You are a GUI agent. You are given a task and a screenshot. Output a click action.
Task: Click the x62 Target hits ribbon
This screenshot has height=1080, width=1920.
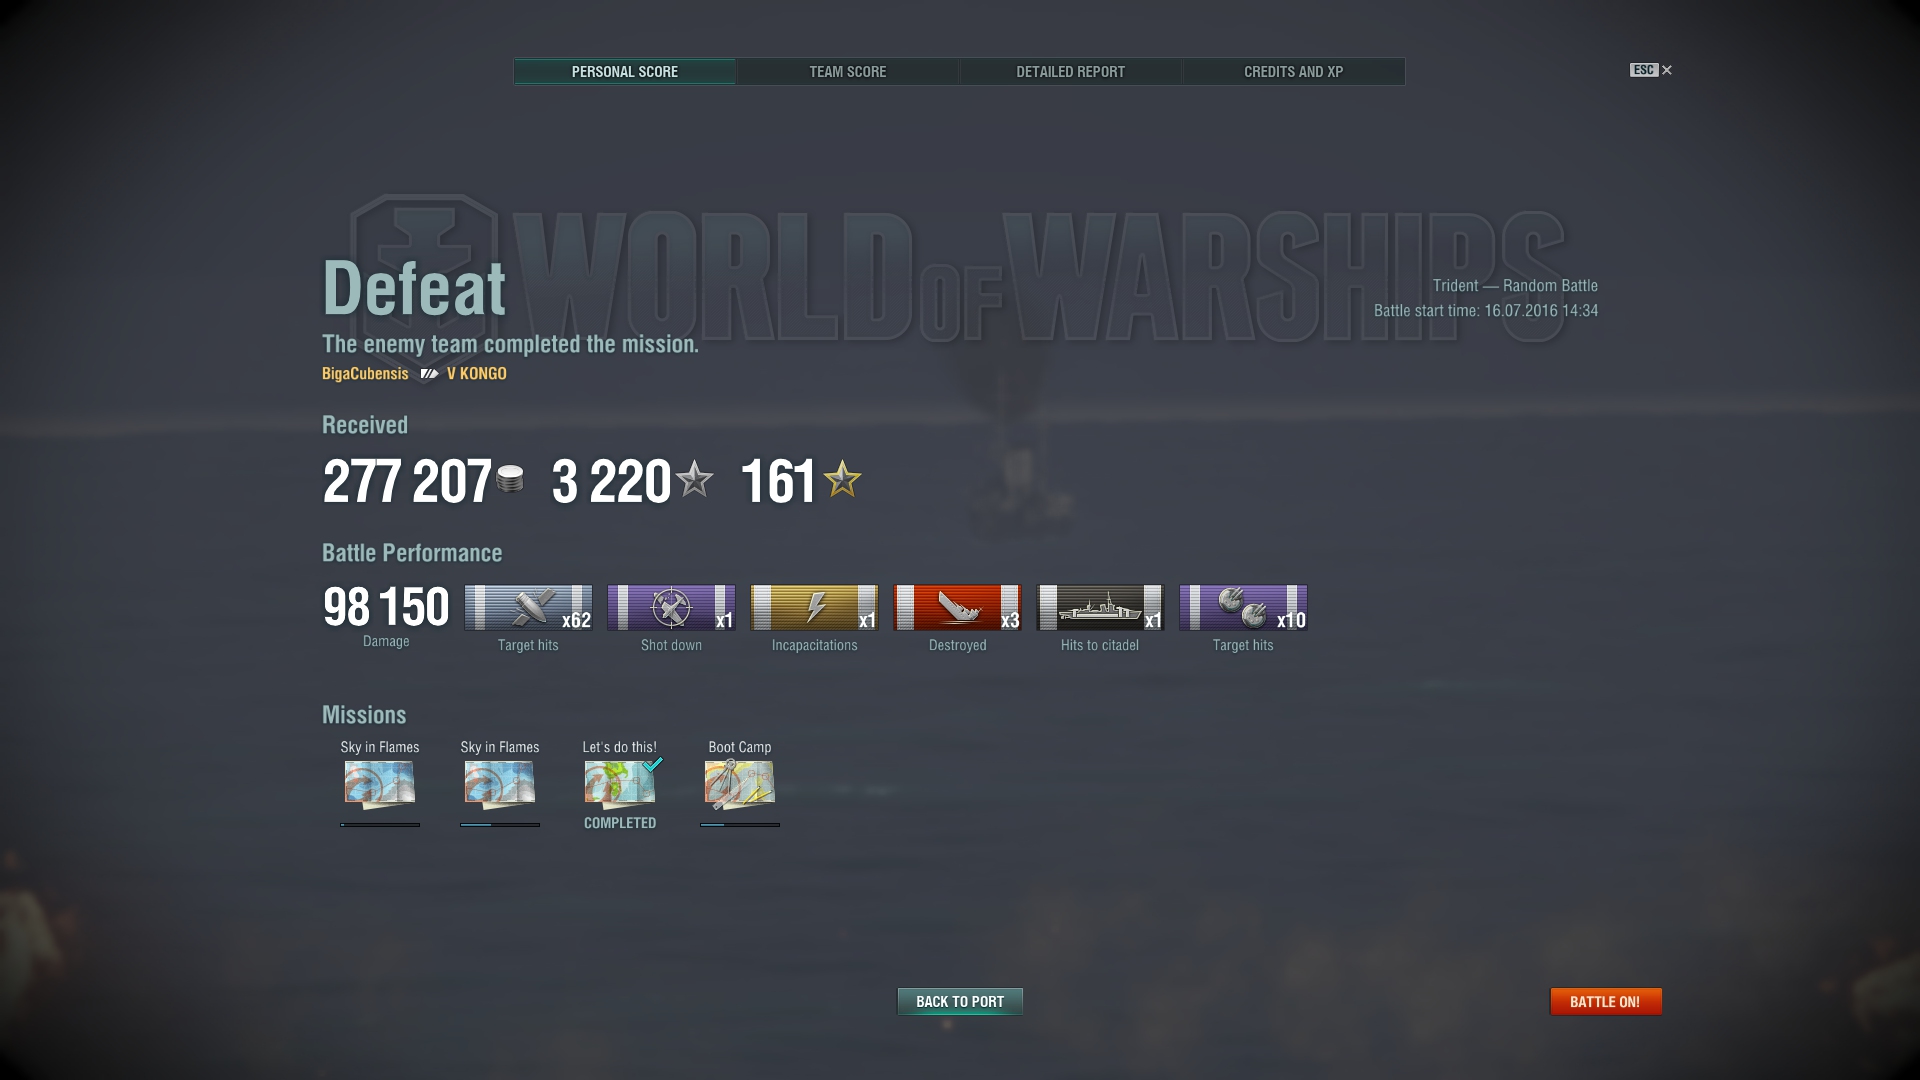point(528,608)
